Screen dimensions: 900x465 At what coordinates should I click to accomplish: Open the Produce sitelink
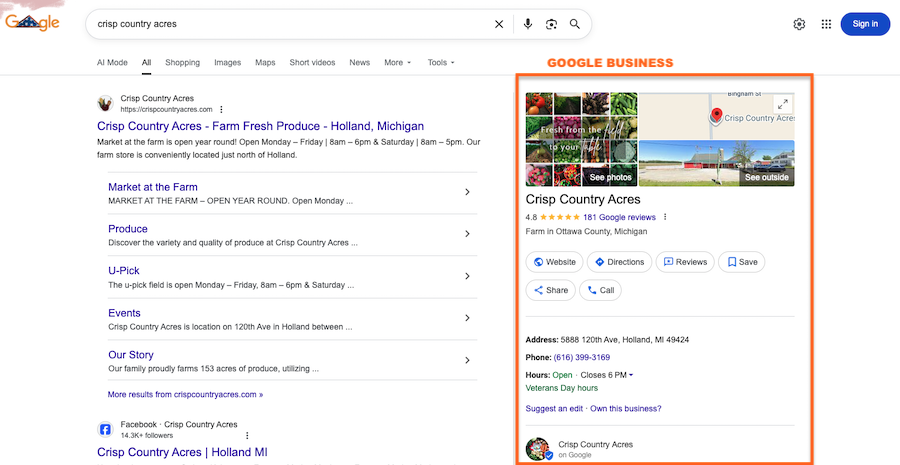[128, 229]
